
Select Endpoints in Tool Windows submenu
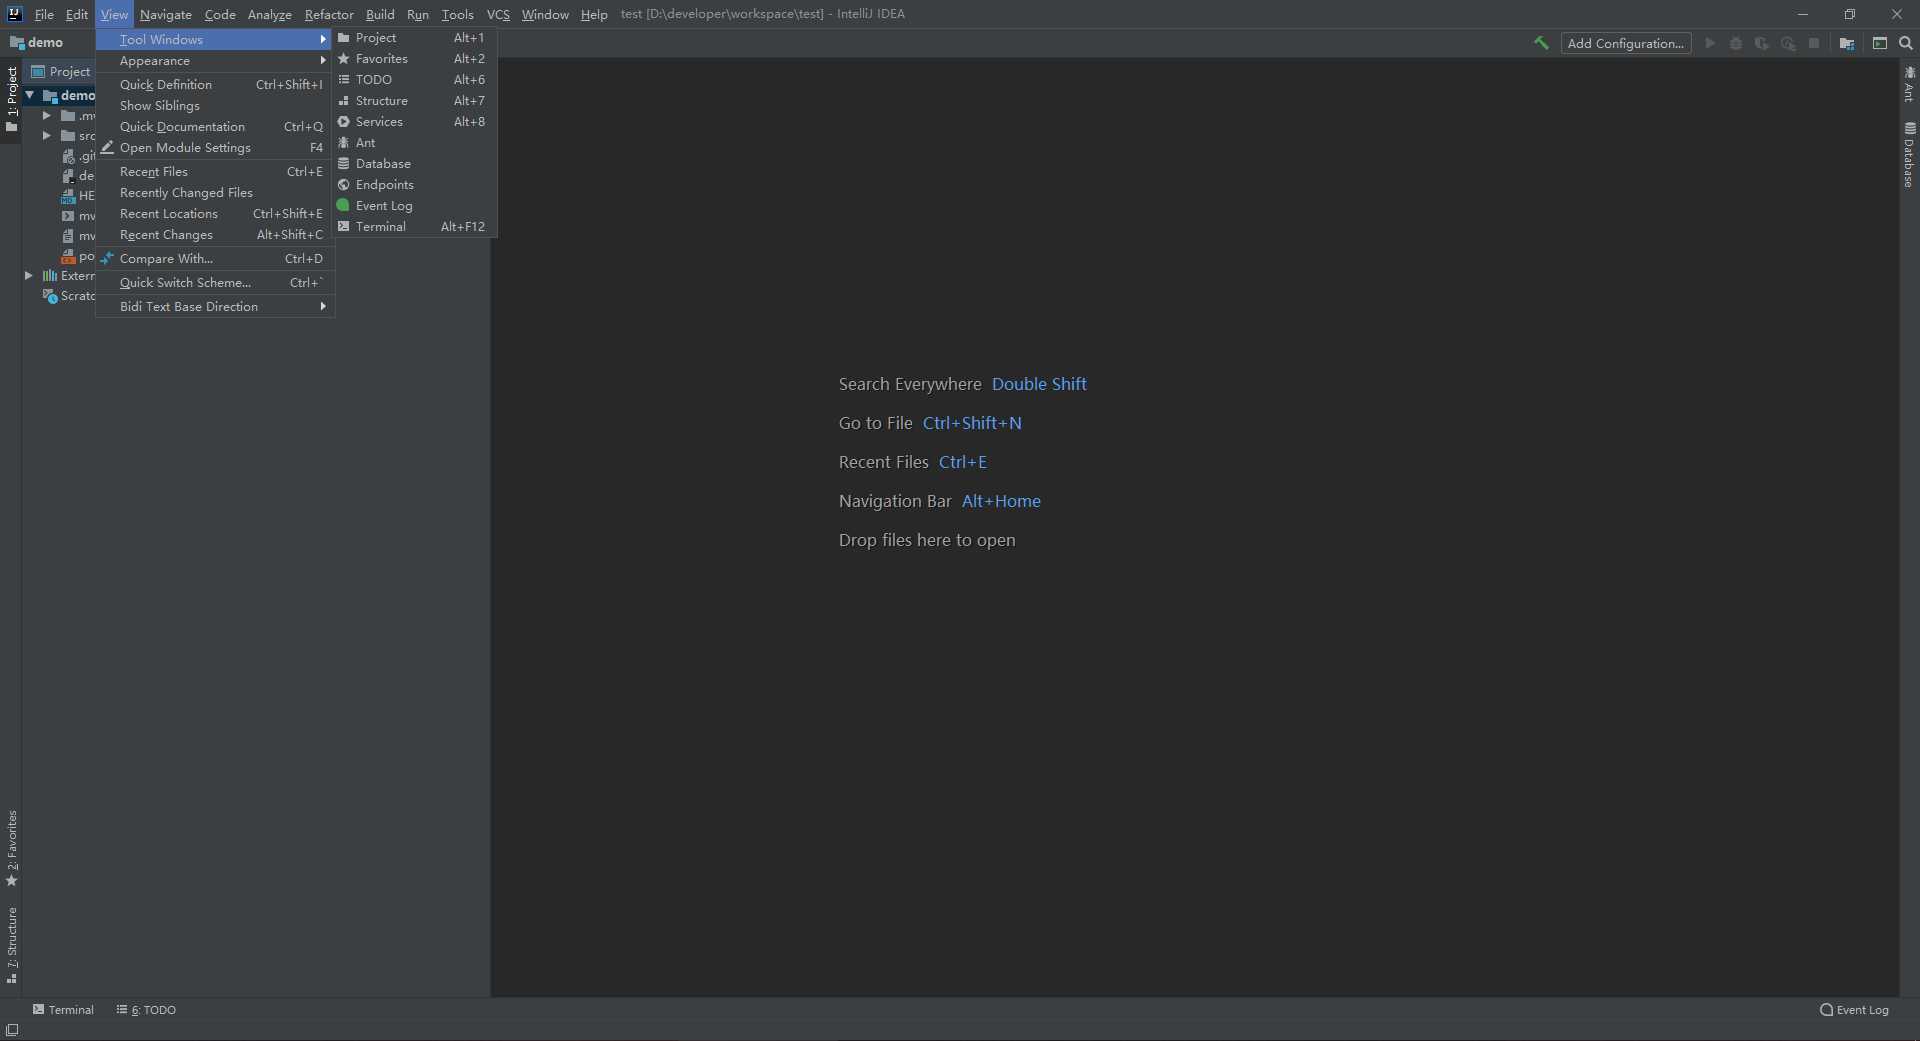click(414, 185)
